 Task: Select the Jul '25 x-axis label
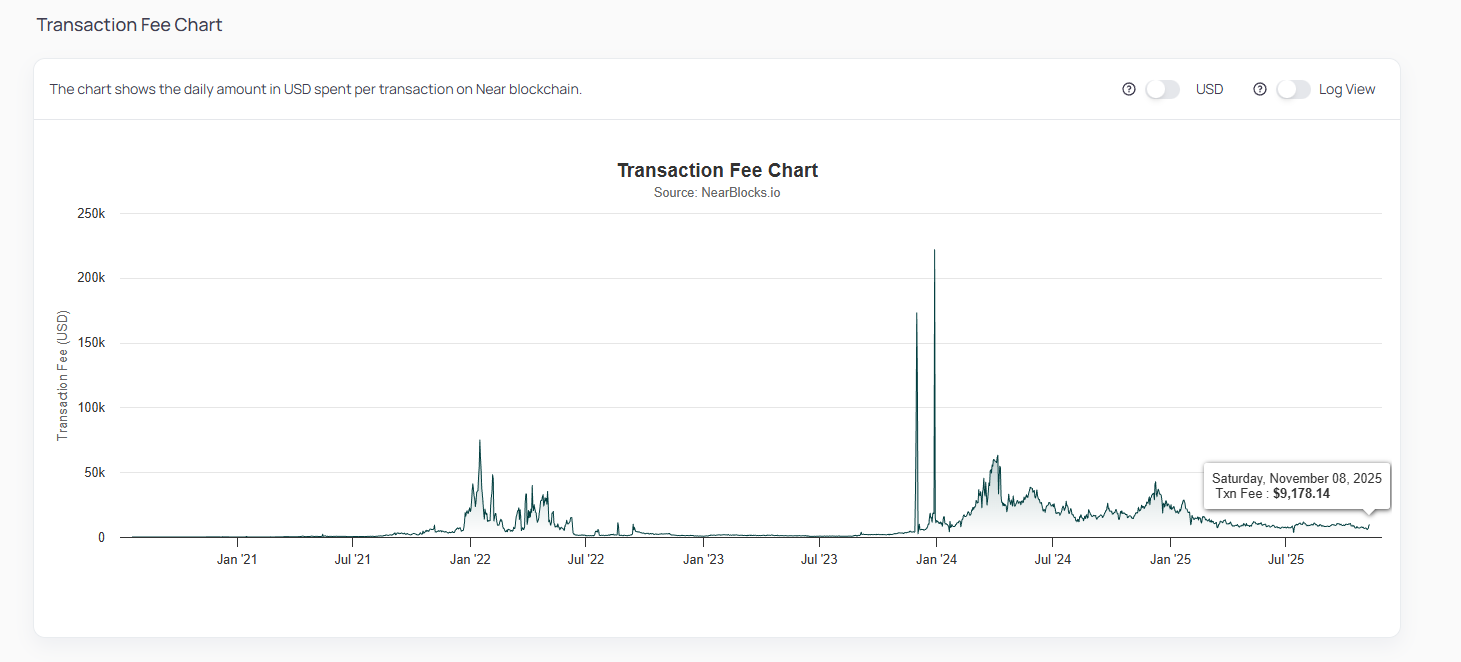coord(1285,559)
